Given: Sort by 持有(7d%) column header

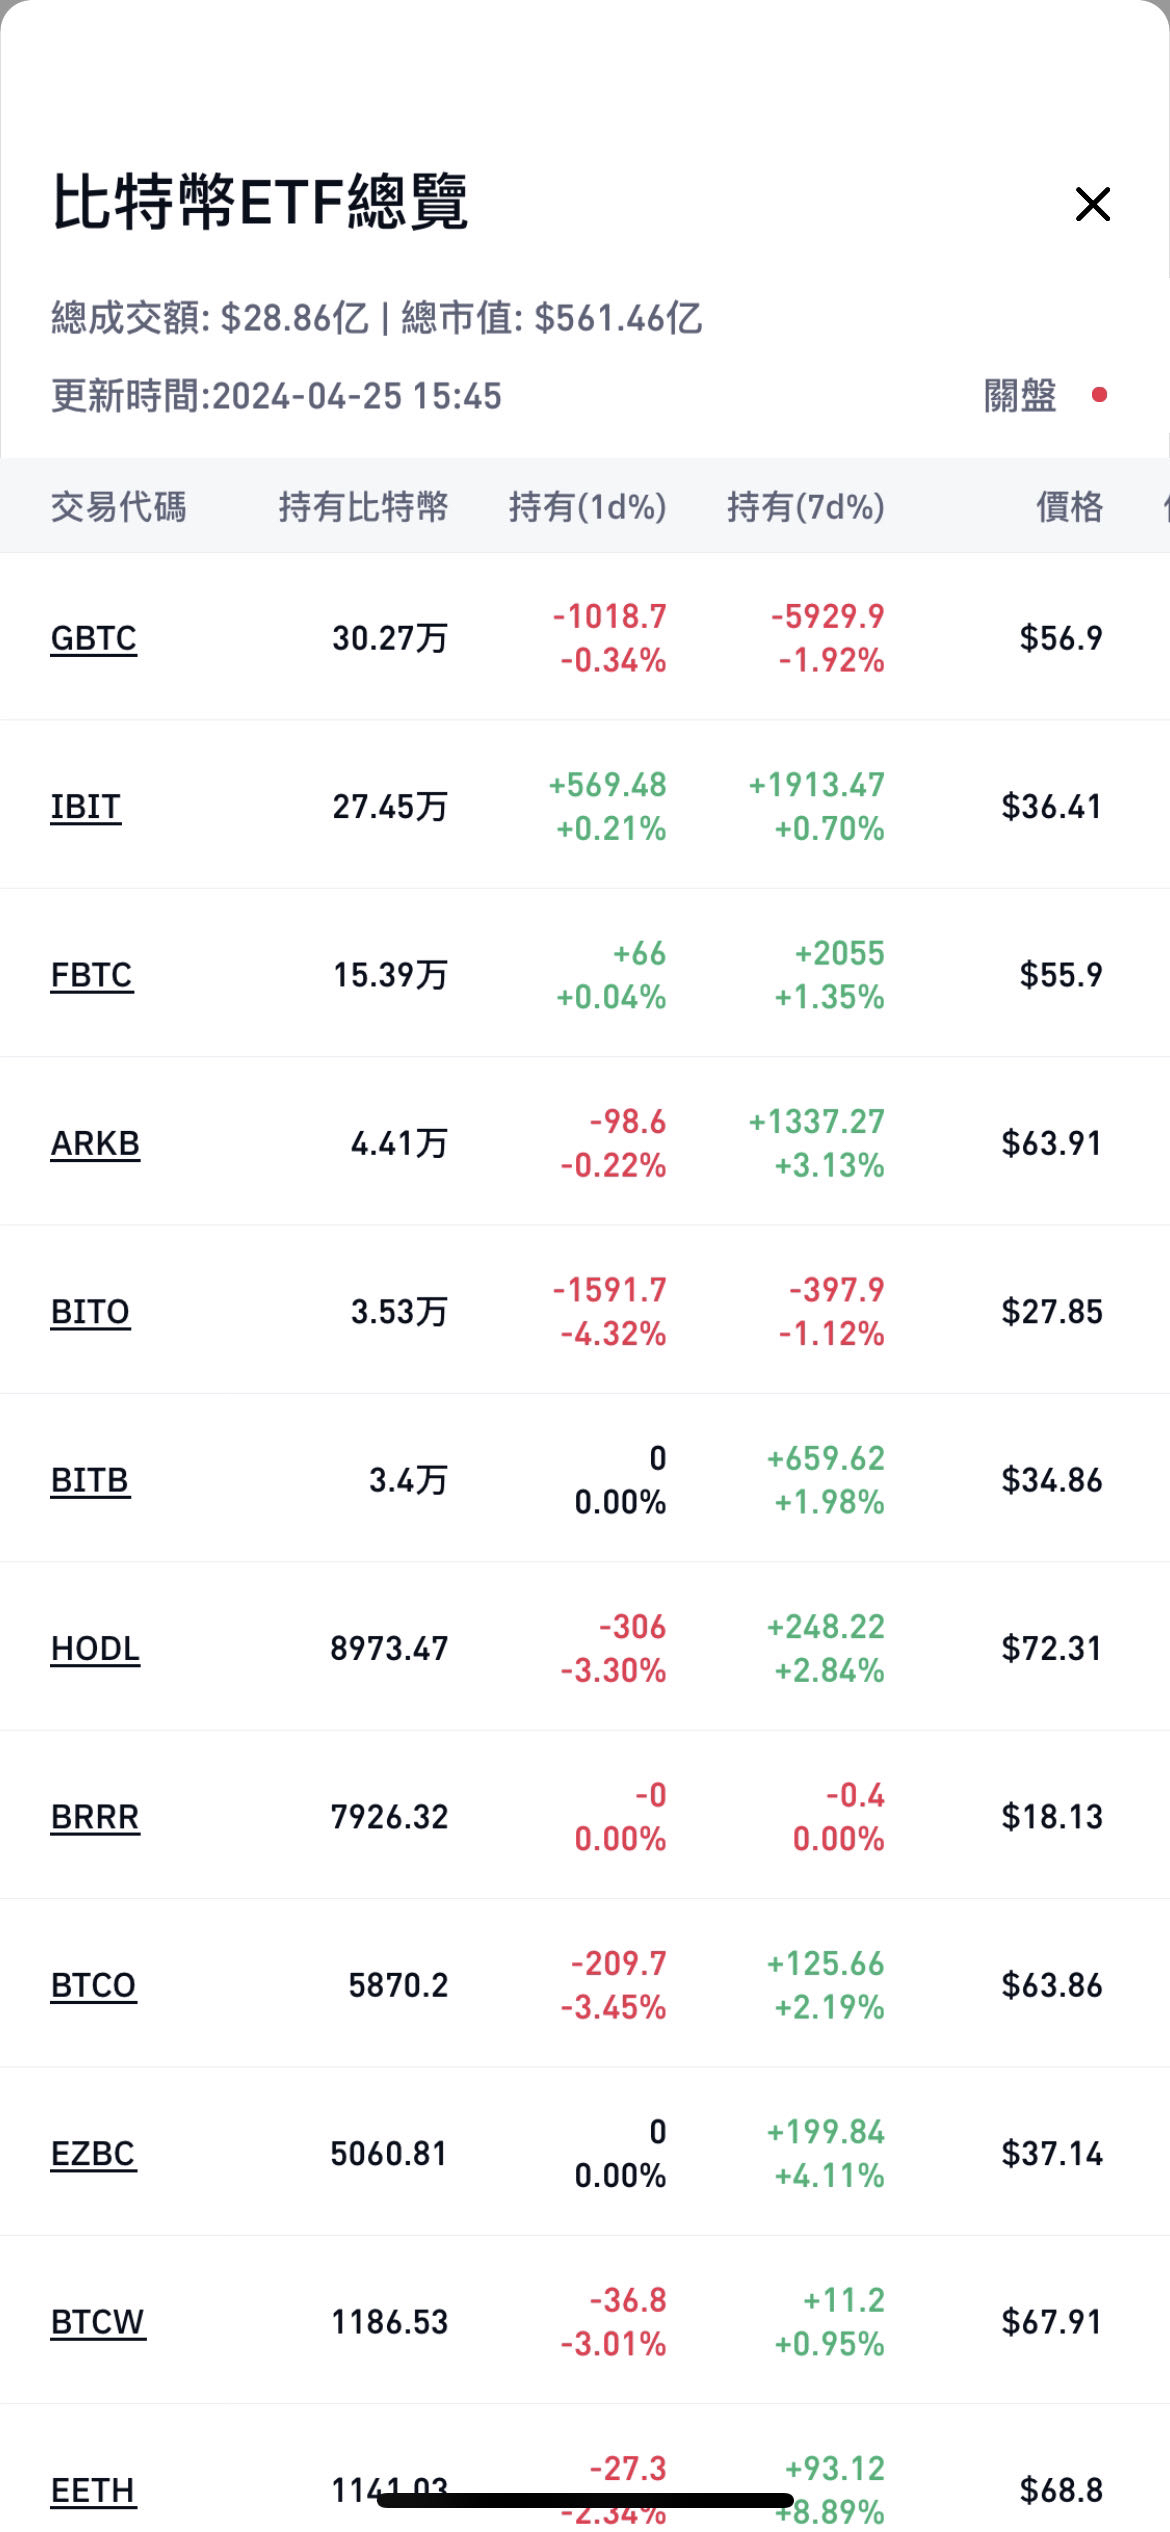Looking at the screenshot, I should click(805, 507).
